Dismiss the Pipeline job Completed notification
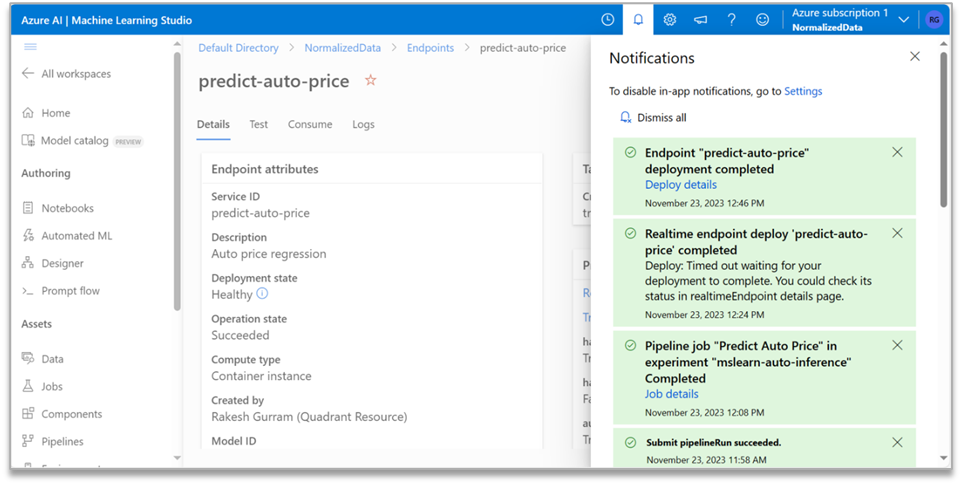This screenshot has height=485, width=962. (897, 345)
